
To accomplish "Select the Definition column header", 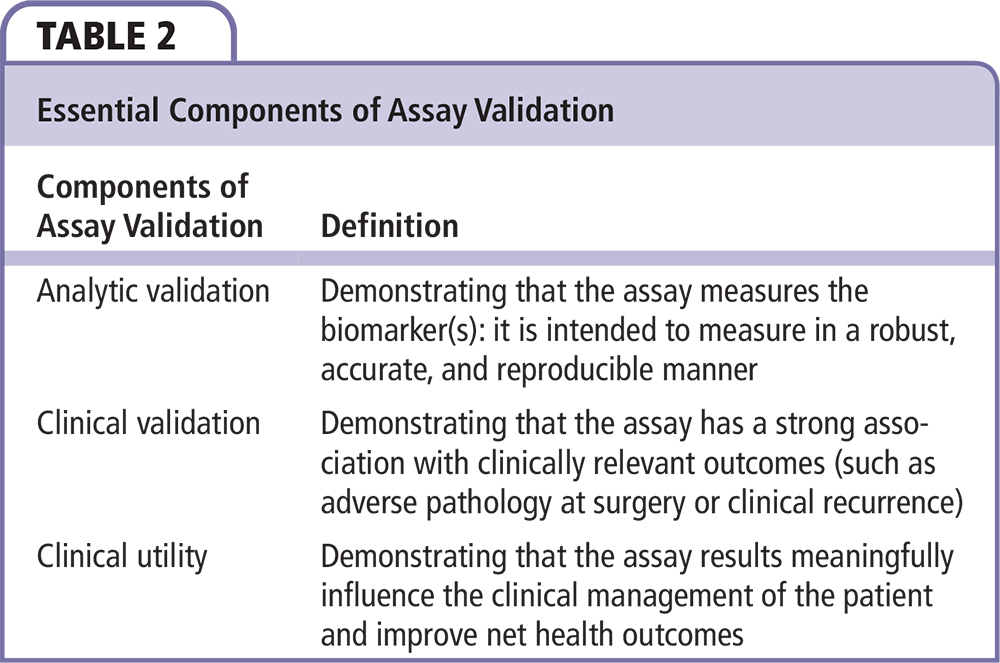I will [389, 225].
